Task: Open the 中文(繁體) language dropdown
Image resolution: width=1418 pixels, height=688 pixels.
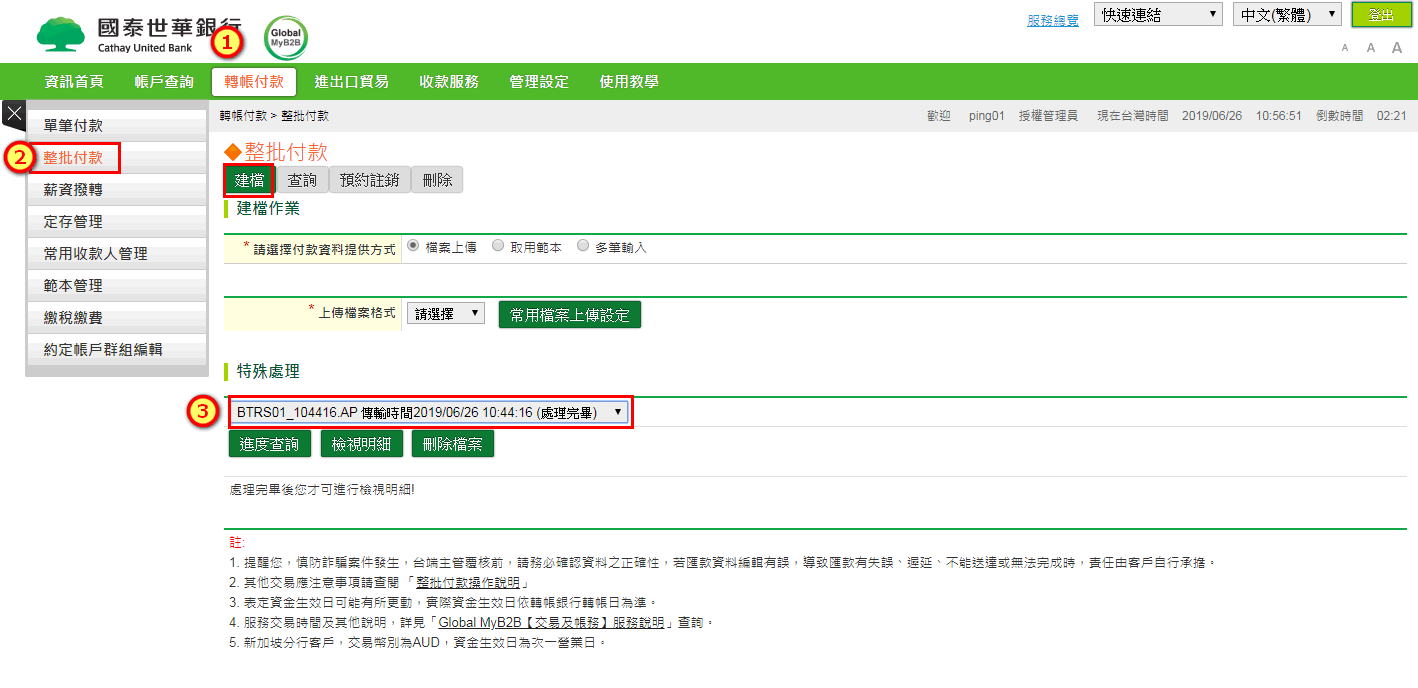Action: pyautogui.click(x=1287, y=15)
